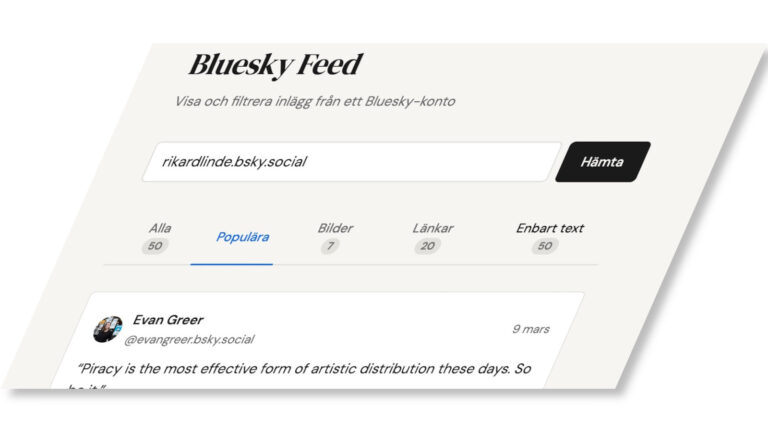768x432 pixels.
Task: Open the Bilder tab
Action: 335,228
